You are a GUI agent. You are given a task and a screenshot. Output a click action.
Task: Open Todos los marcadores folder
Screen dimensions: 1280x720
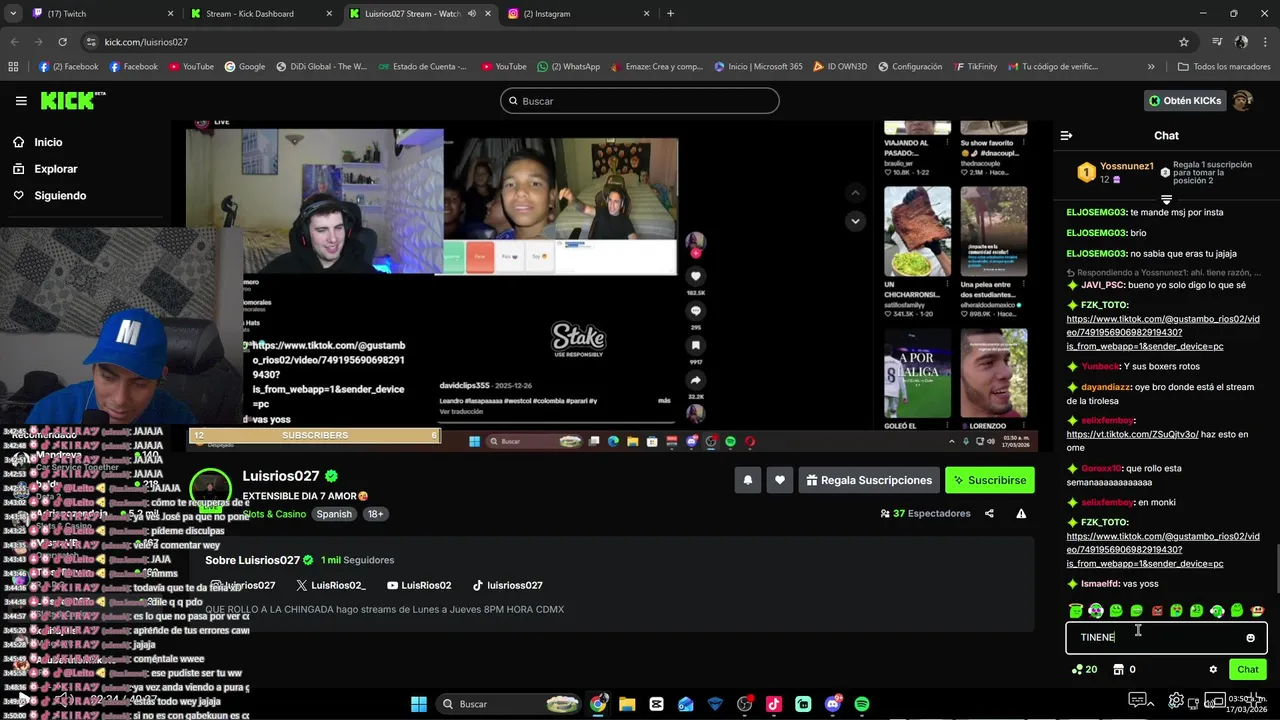click(1224, 67)
